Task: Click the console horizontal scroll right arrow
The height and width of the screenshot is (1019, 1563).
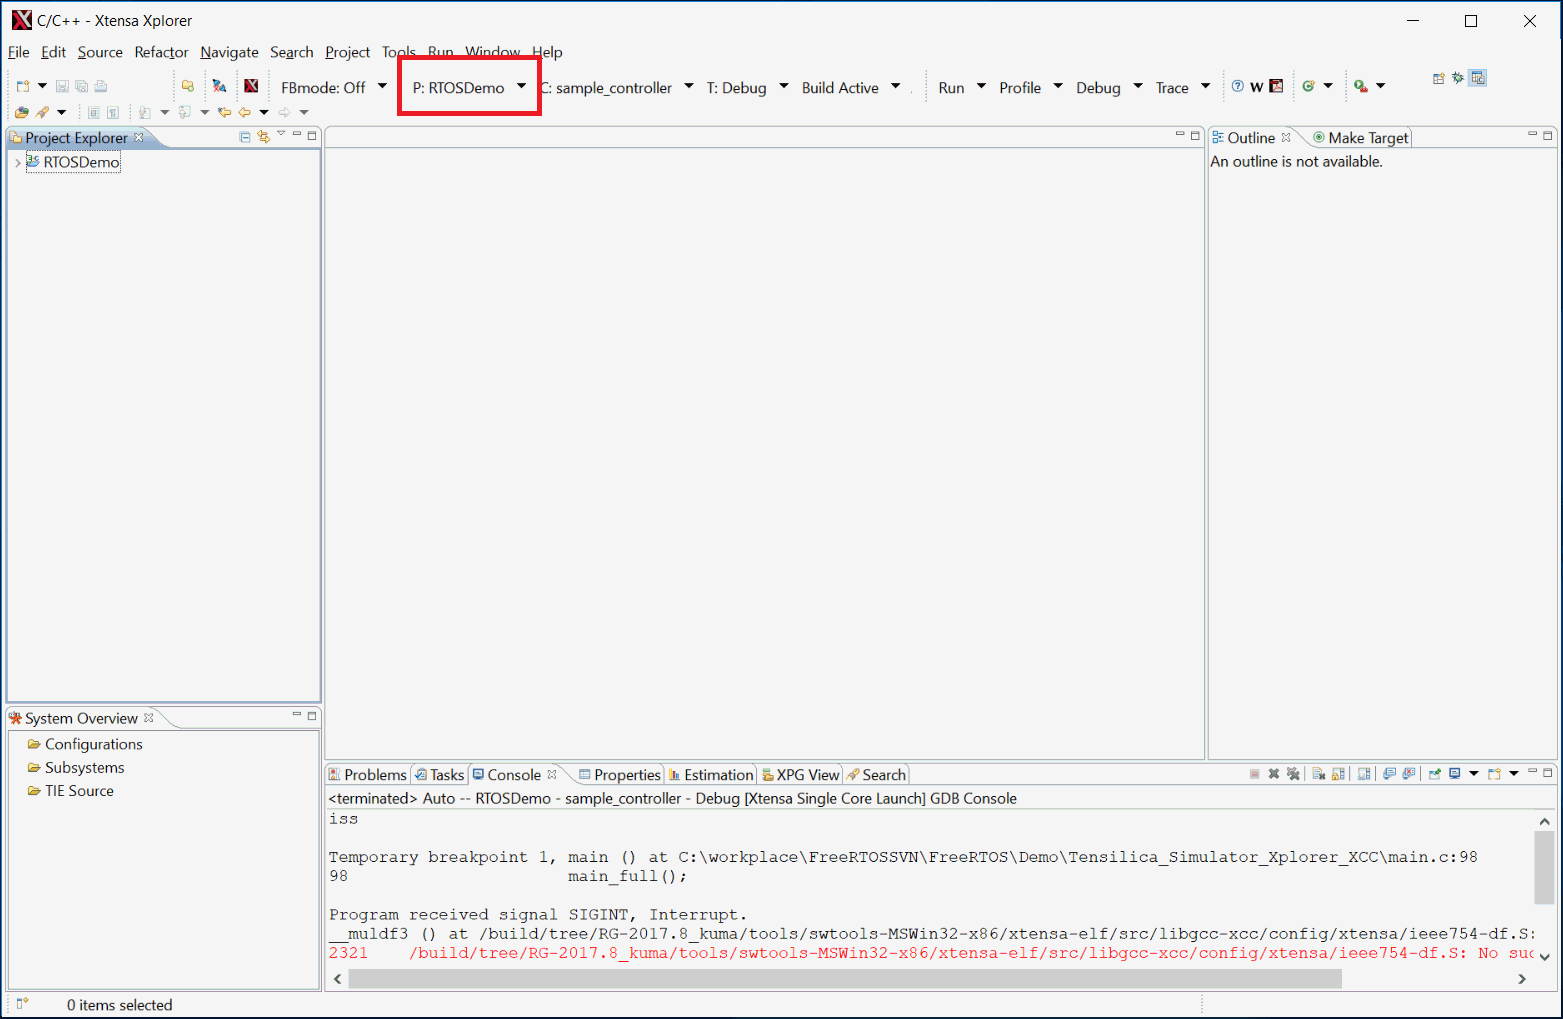Action: [x=1522, y=978]
